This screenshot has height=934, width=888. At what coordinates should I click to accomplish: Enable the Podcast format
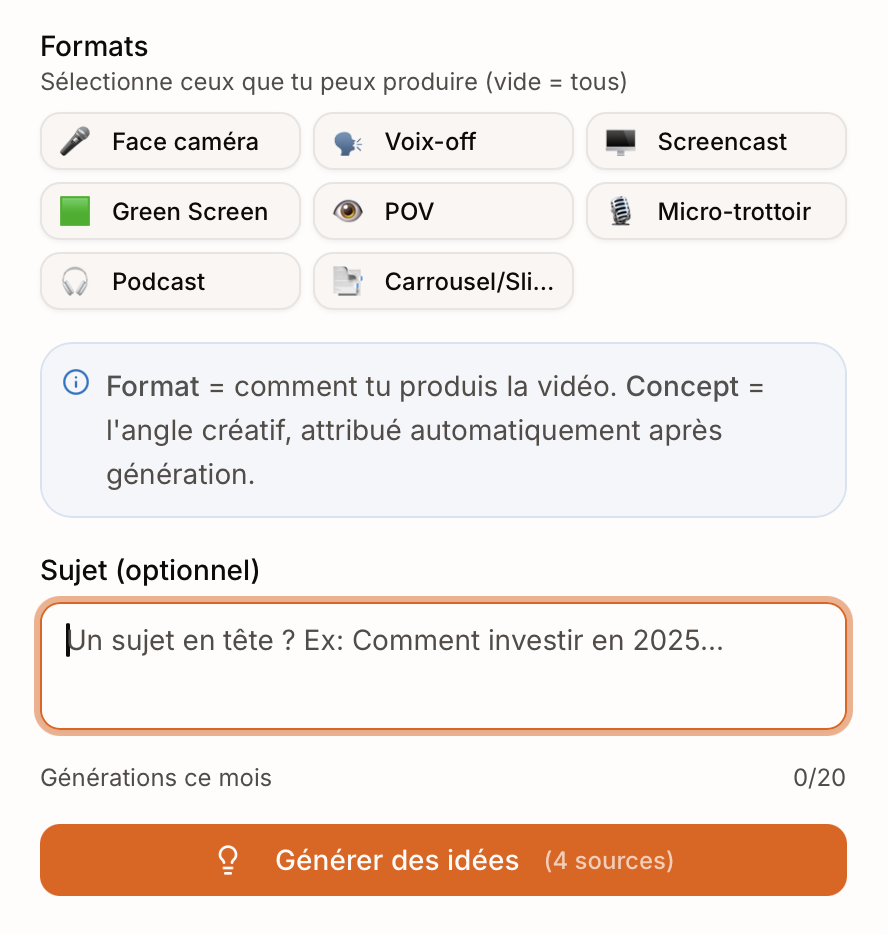point(170,281)
